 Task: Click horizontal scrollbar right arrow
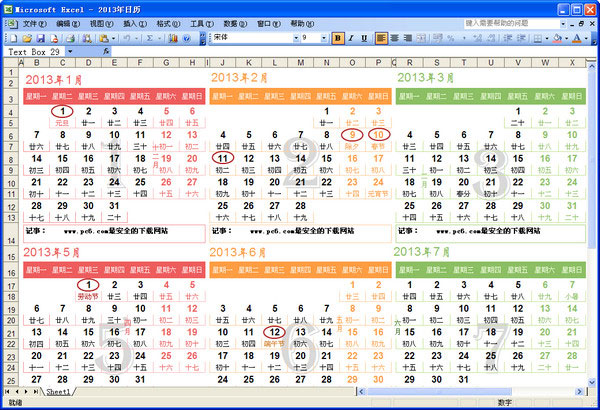click(580, 392)
